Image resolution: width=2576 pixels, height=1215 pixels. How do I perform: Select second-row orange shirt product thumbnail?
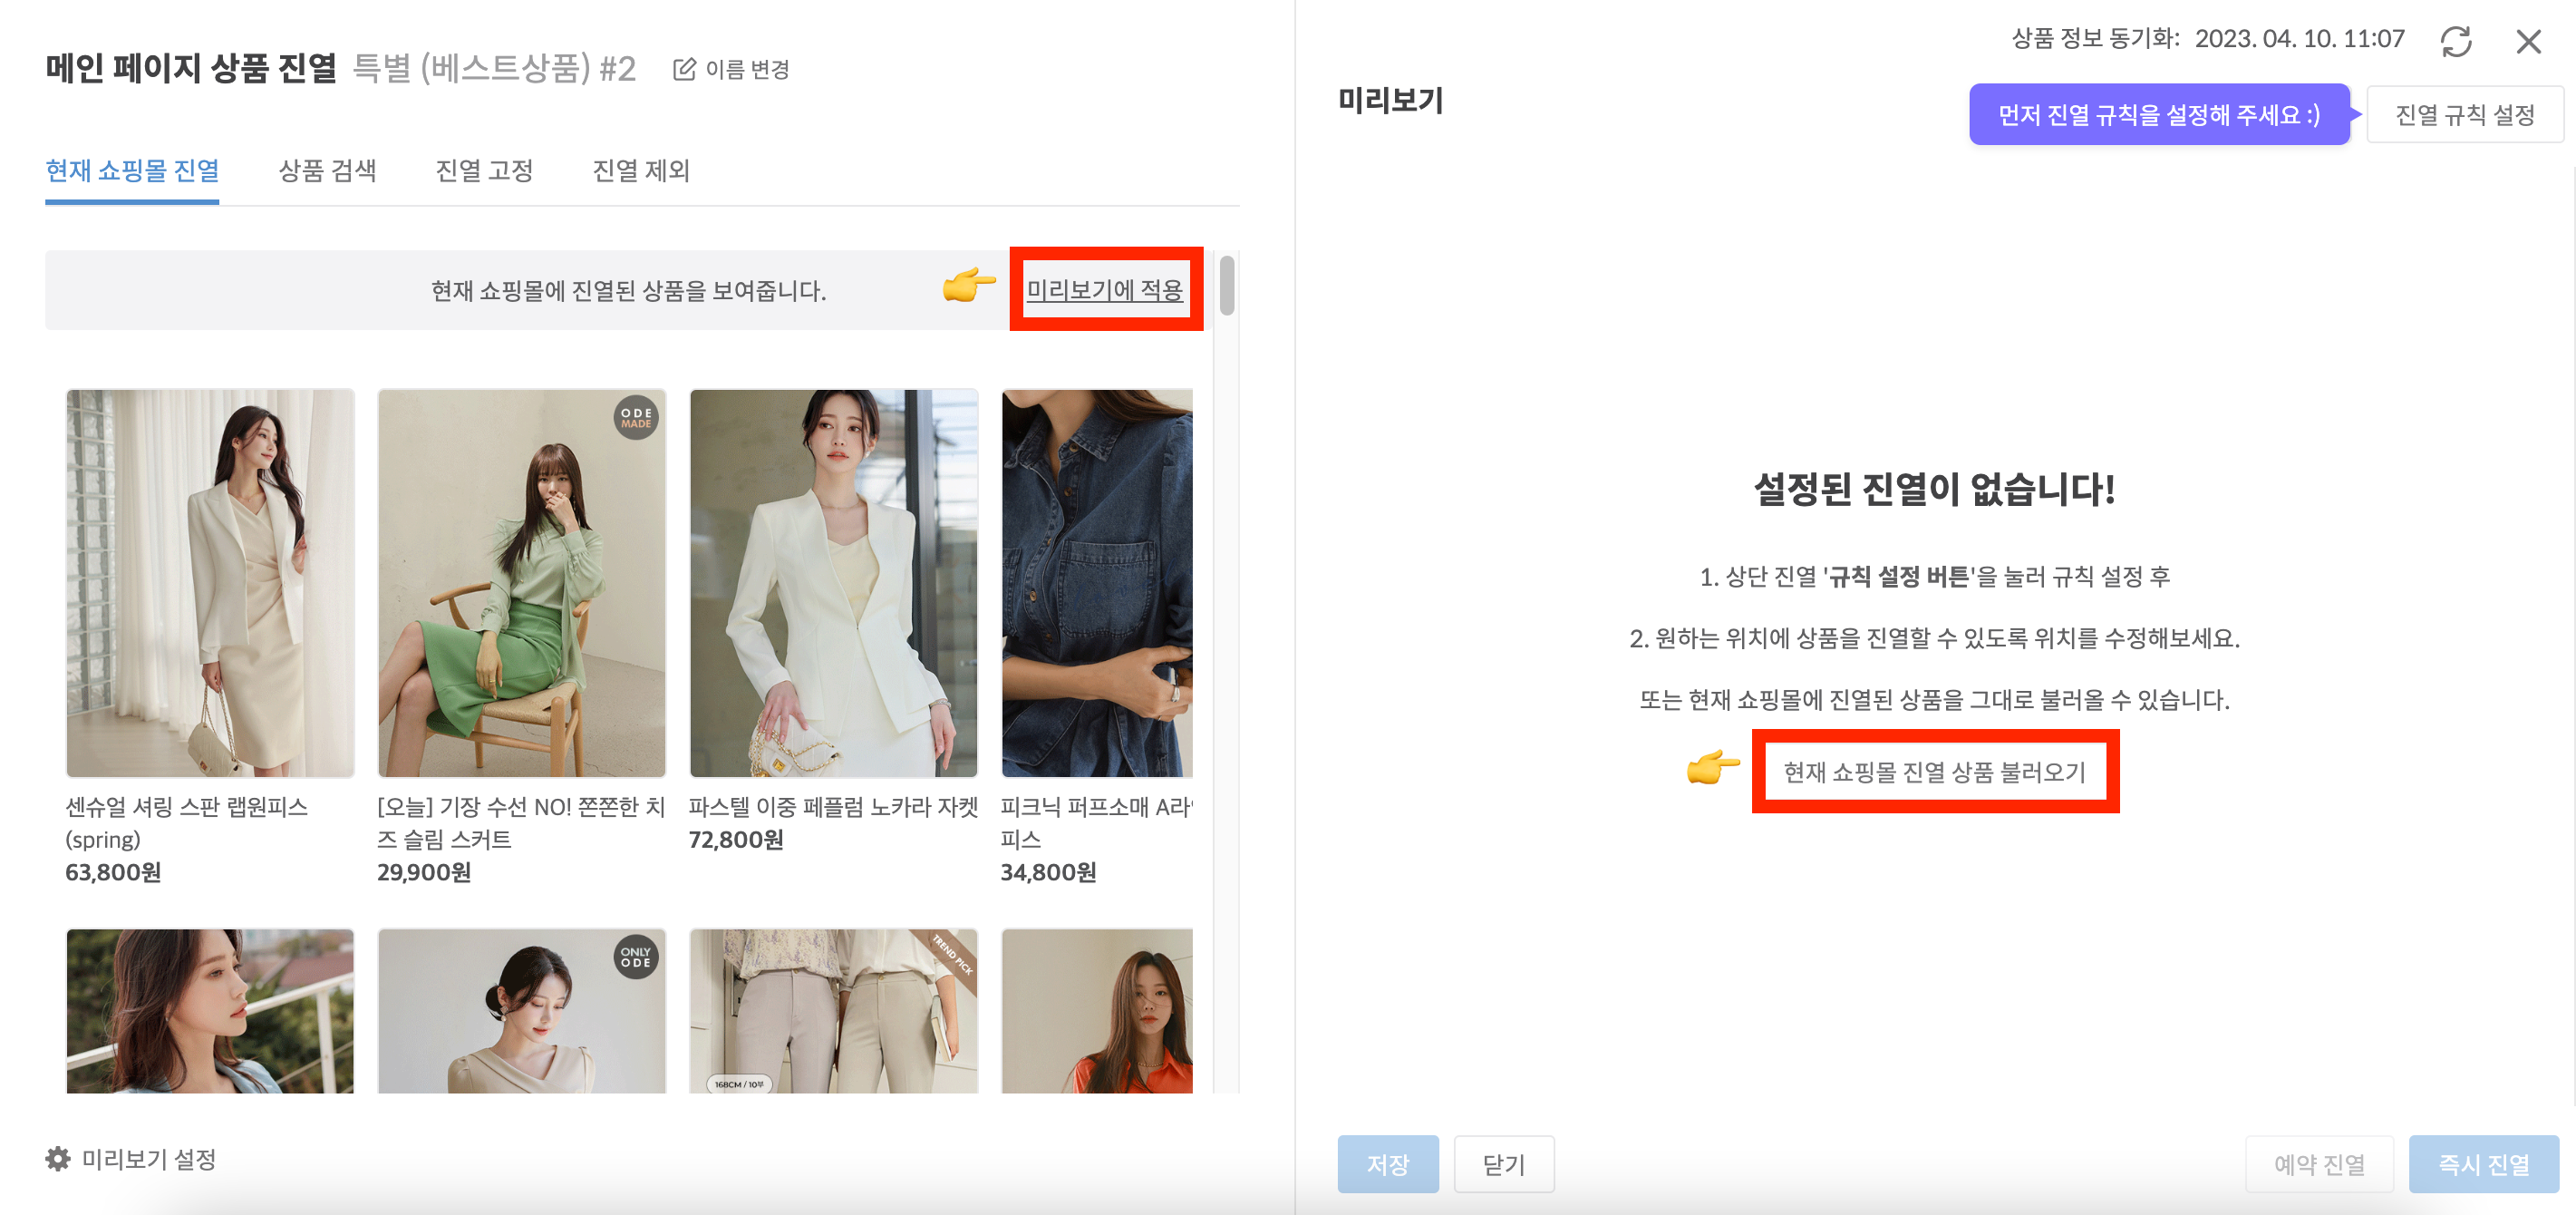point(1097,1010)
